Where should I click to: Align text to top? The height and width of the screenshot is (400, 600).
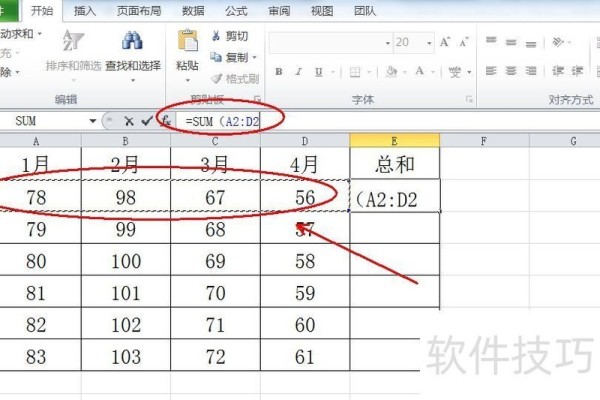point(491,41)
